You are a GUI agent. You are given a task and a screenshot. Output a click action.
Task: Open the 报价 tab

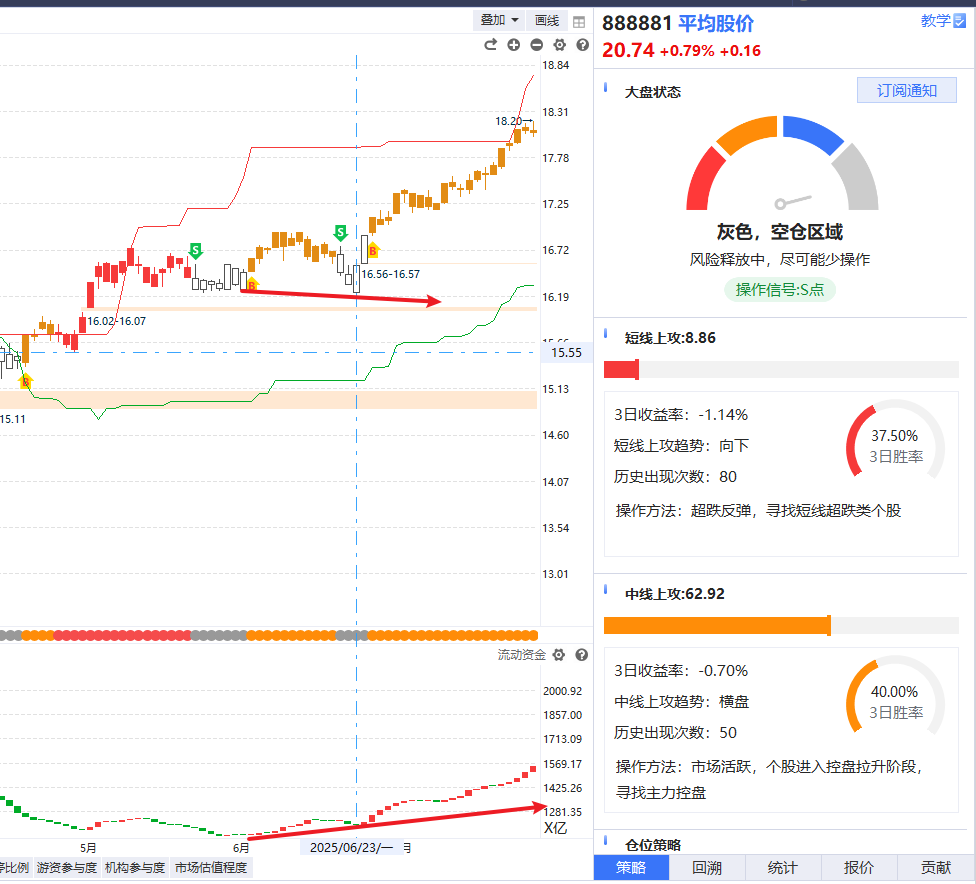click(x=859, y=867)
